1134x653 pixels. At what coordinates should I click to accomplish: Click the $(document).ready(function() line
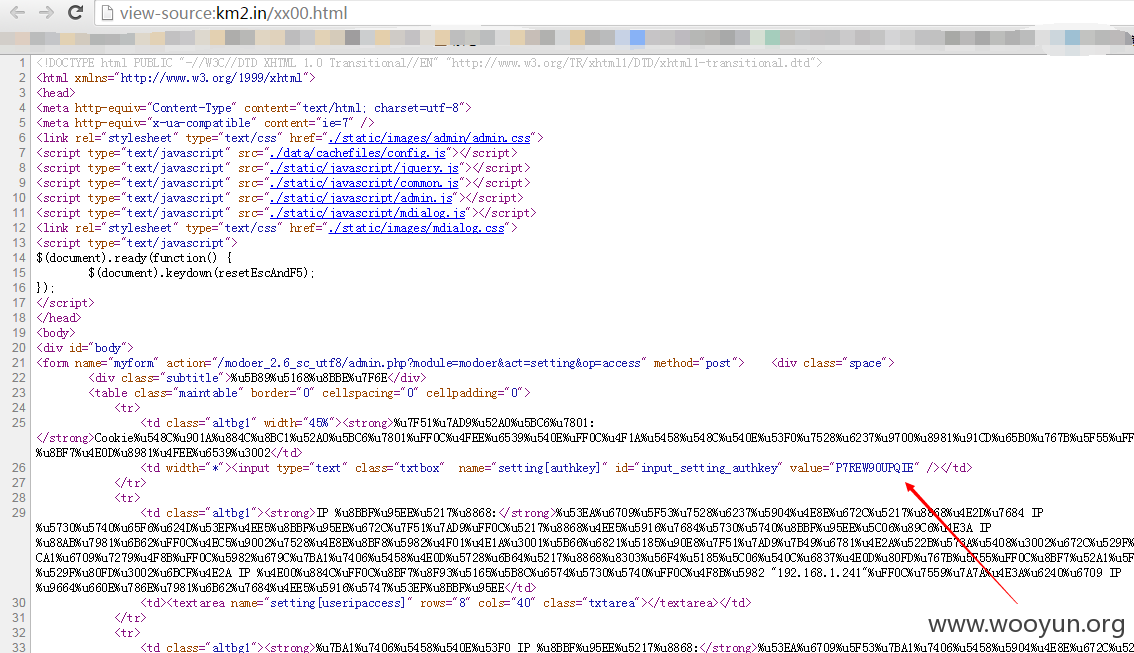point(135,258)
